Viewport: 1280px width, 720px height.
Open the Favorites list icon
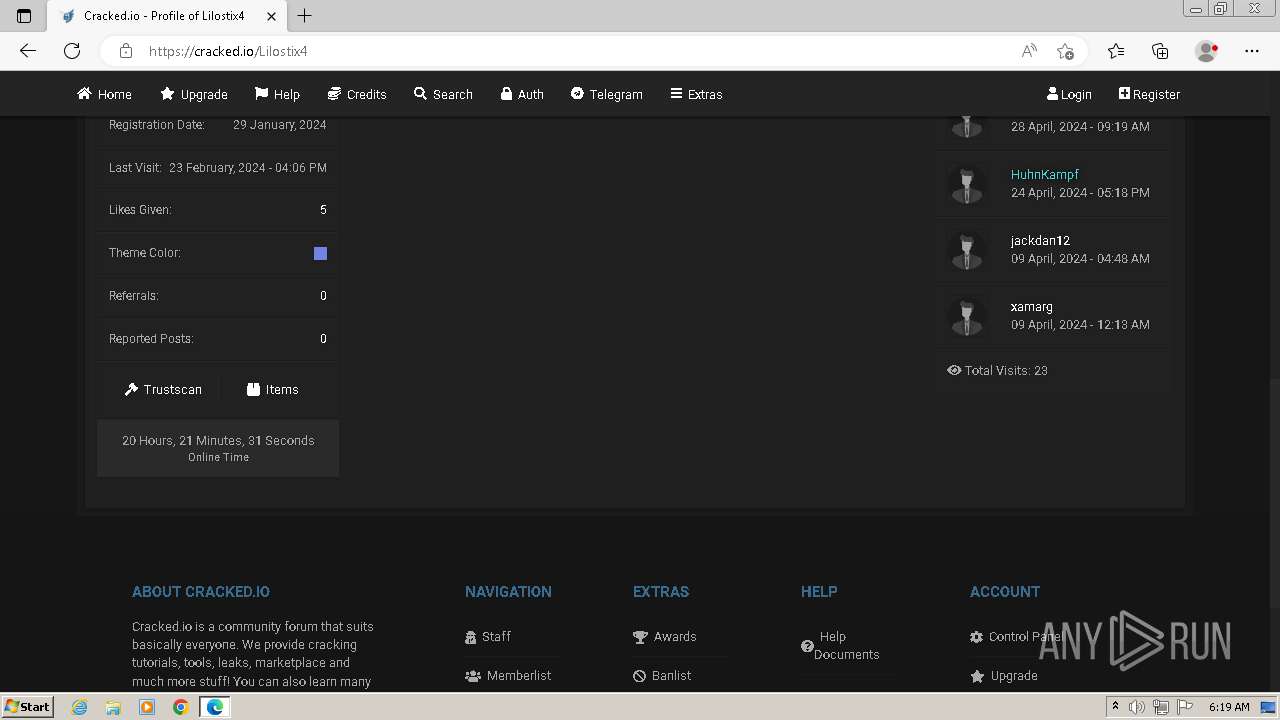pyautogui.click(x=1116, y=51)
